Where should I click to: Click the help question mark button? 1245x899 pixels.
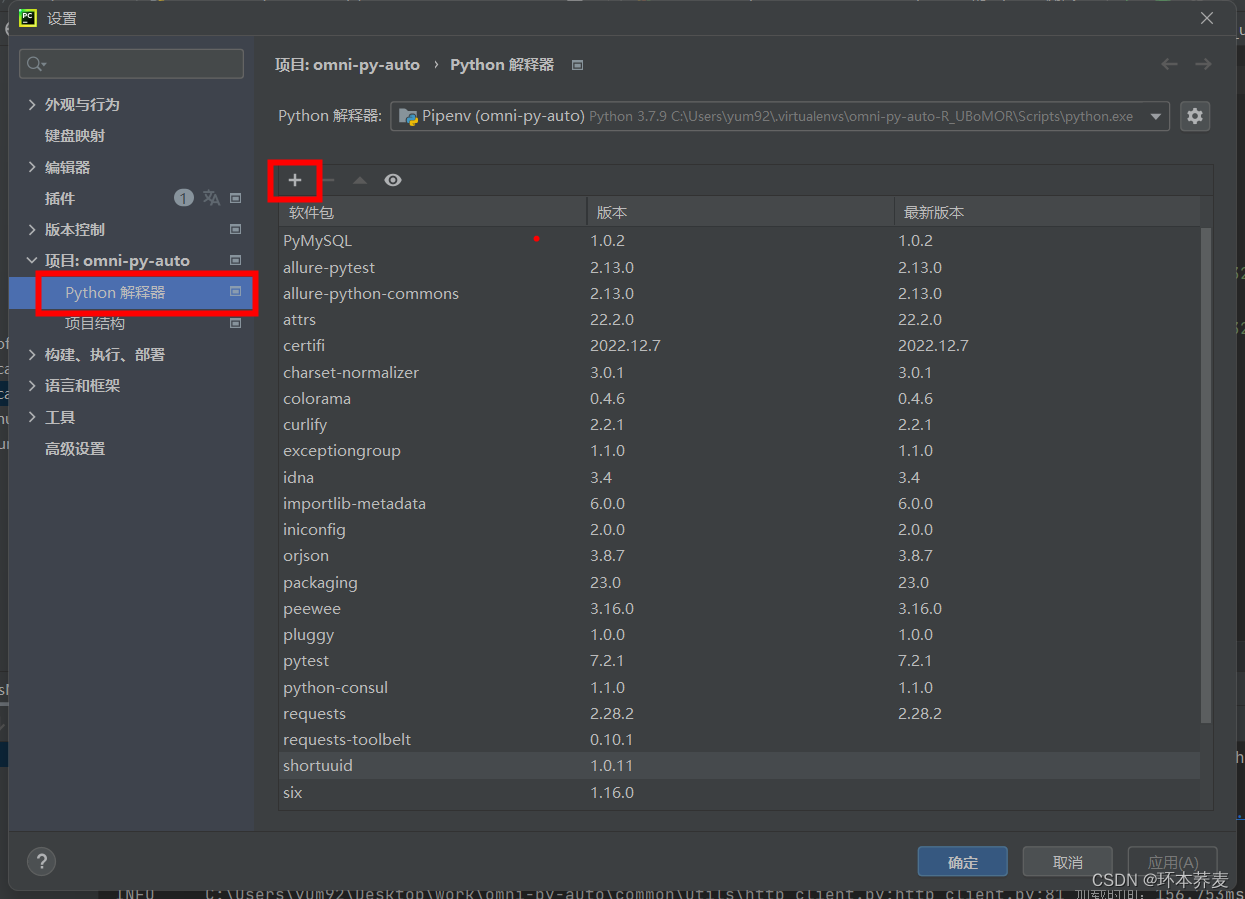click(41, 861)
